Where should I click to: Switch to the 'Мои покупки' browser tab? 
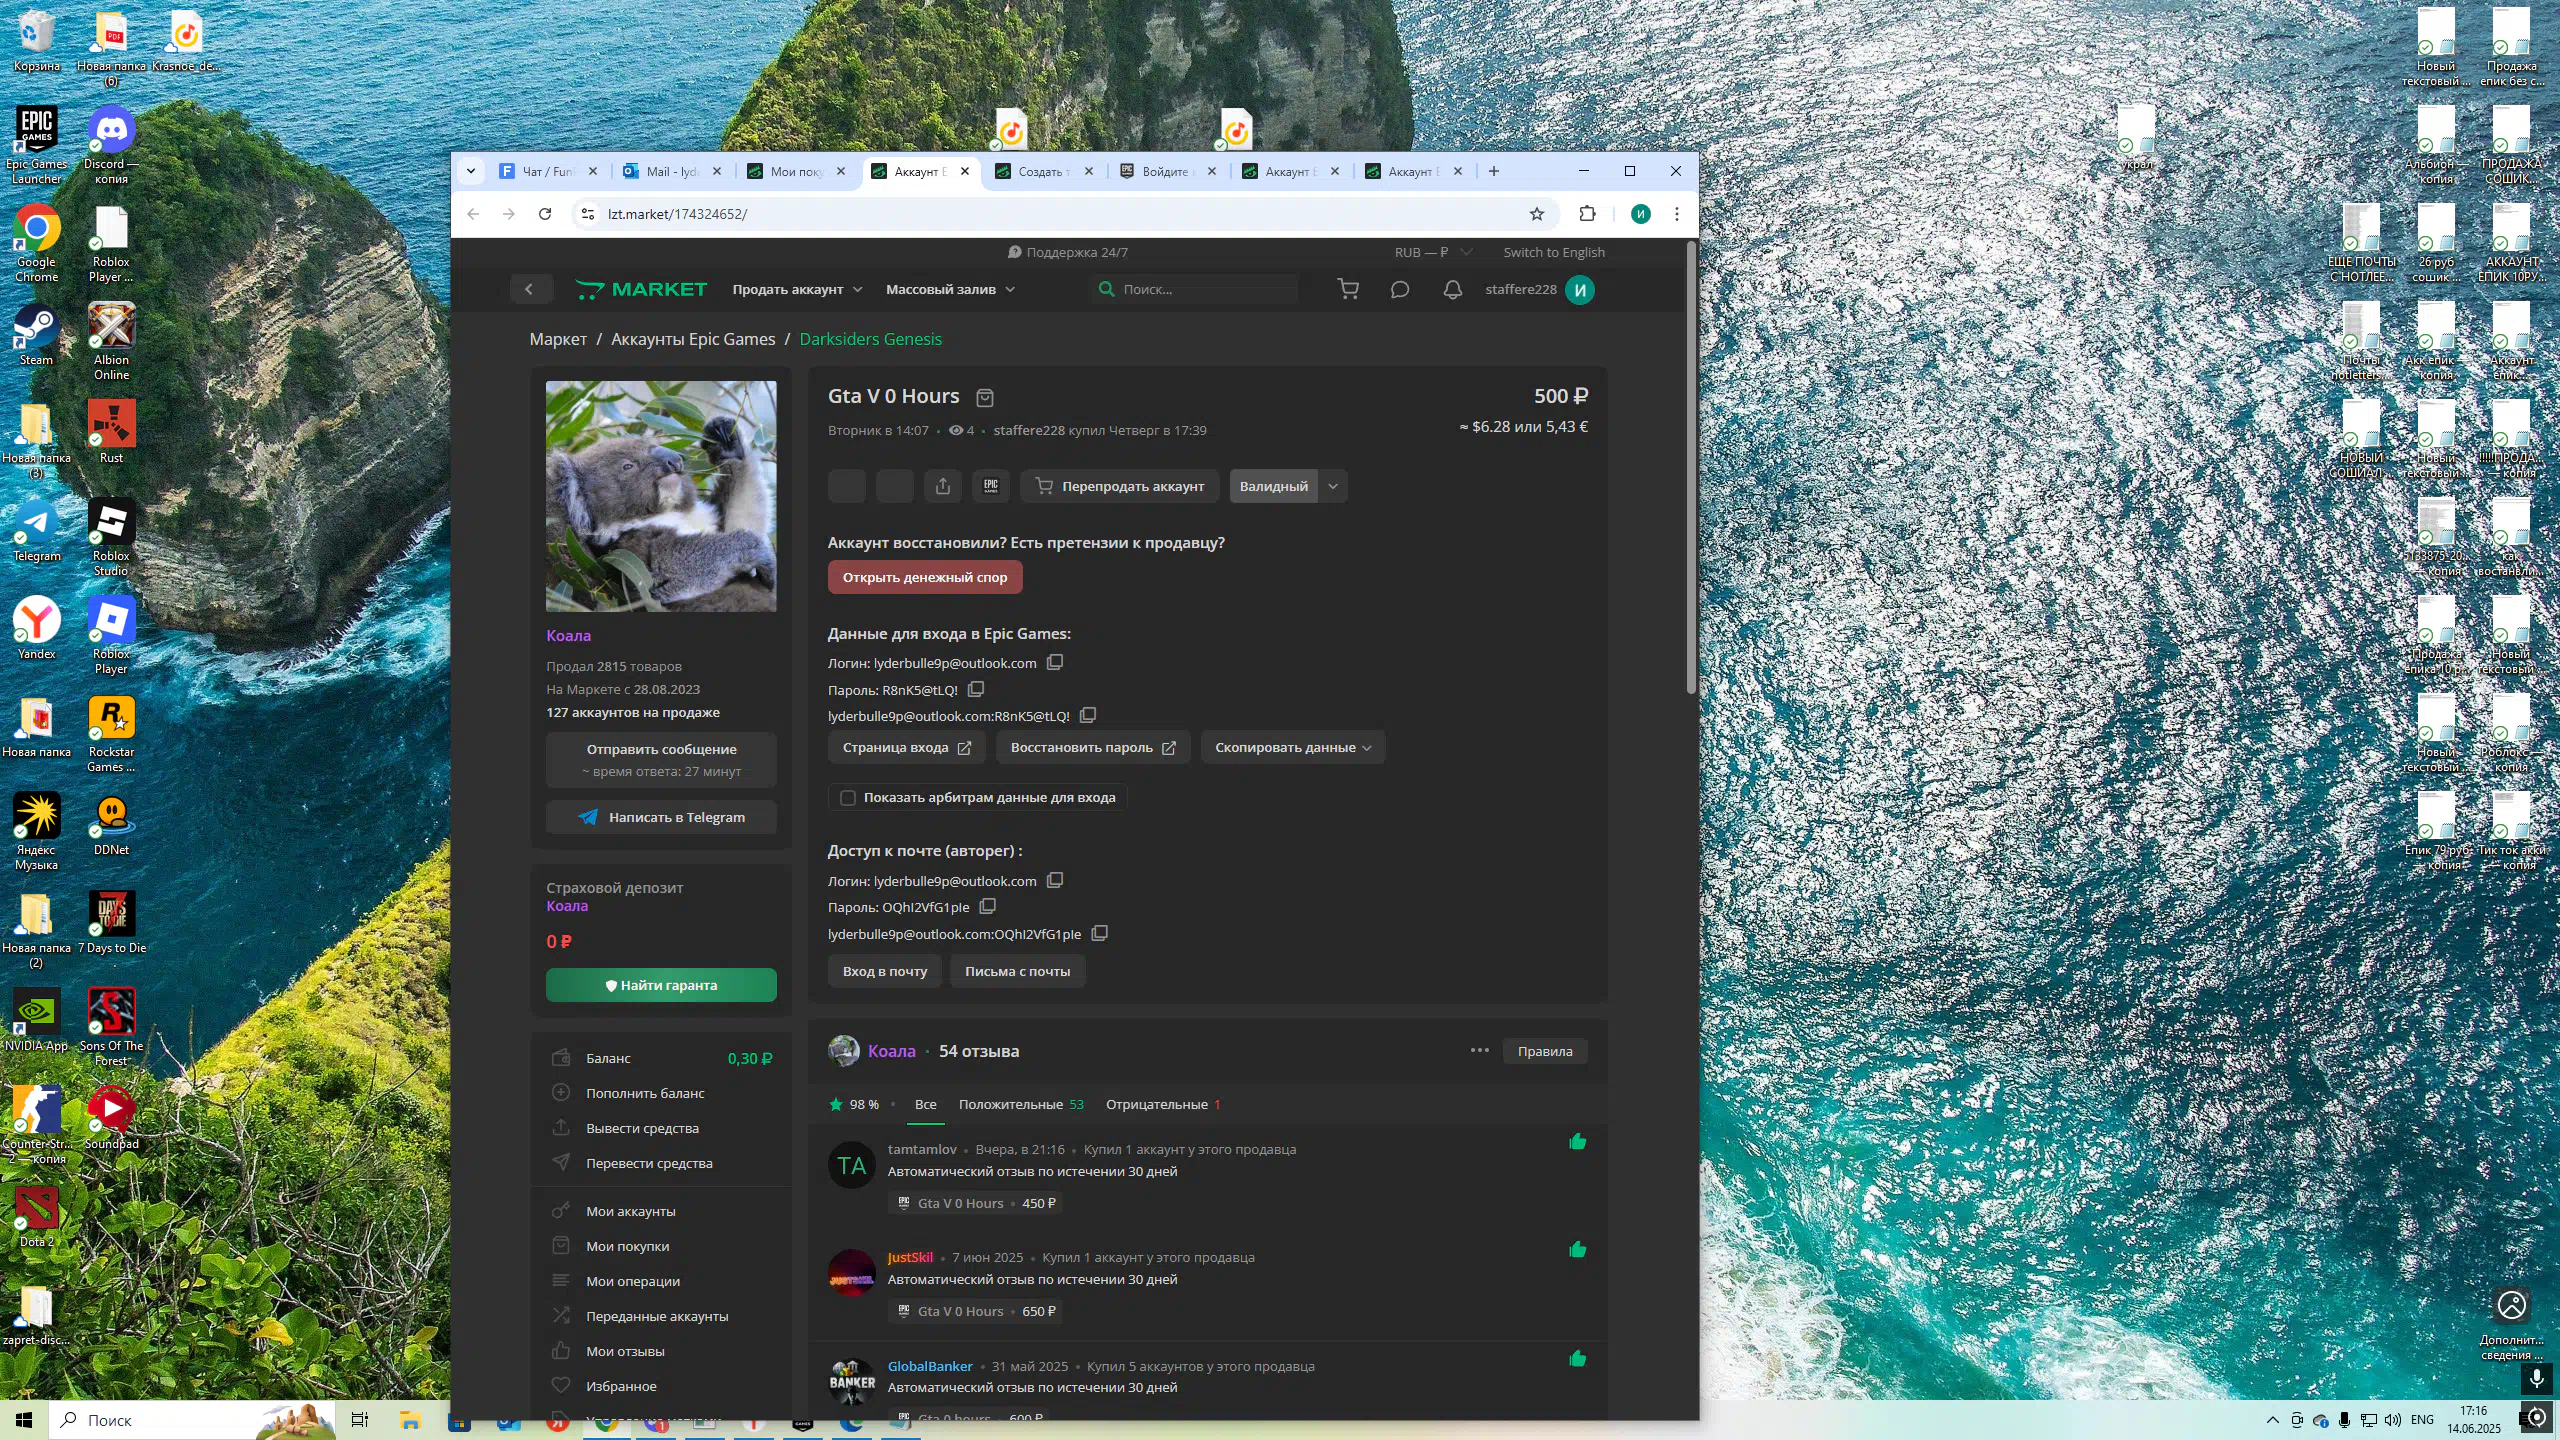796,172
